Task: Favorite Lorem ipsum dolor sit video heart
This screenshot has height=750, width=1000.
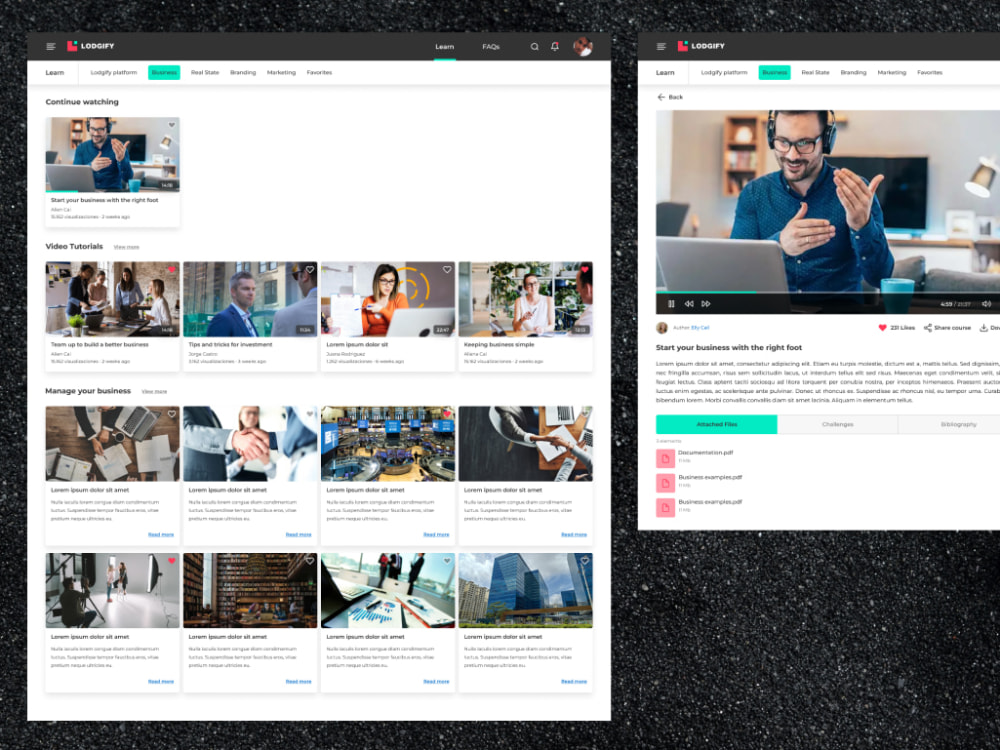Action: [x=447, y=270]
